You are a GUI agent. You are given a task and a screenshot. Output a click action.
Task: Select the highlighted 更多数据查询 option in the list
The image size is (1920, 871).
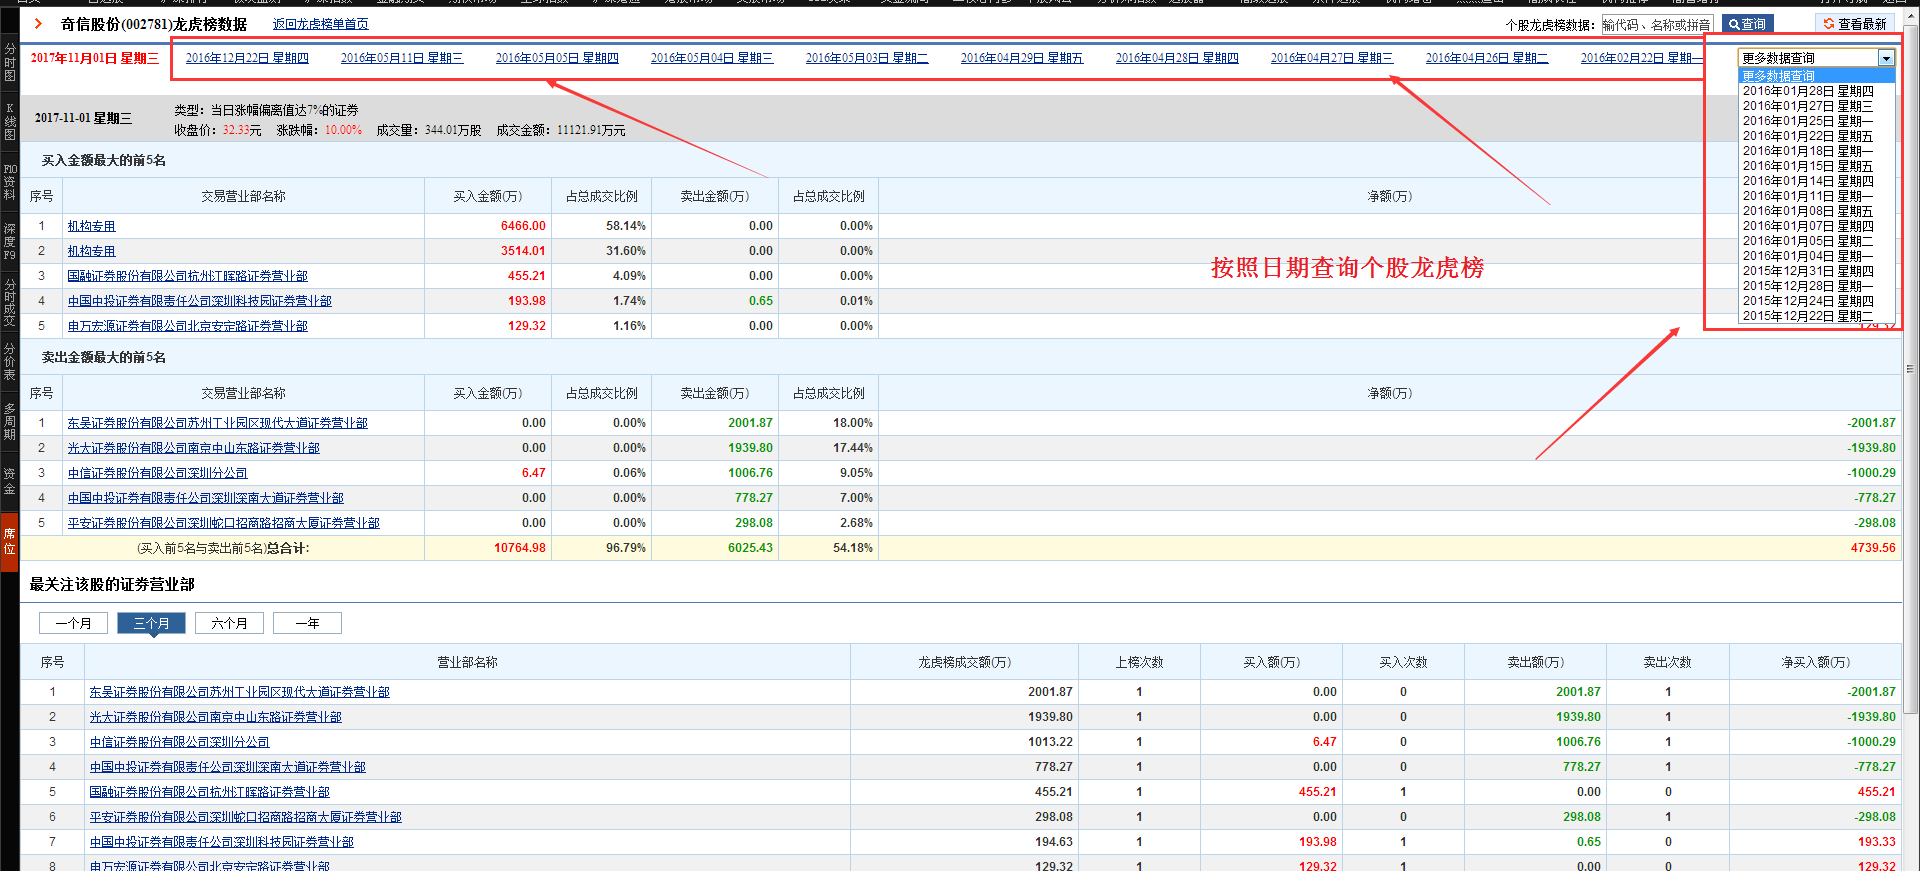tap(1816, 76)
